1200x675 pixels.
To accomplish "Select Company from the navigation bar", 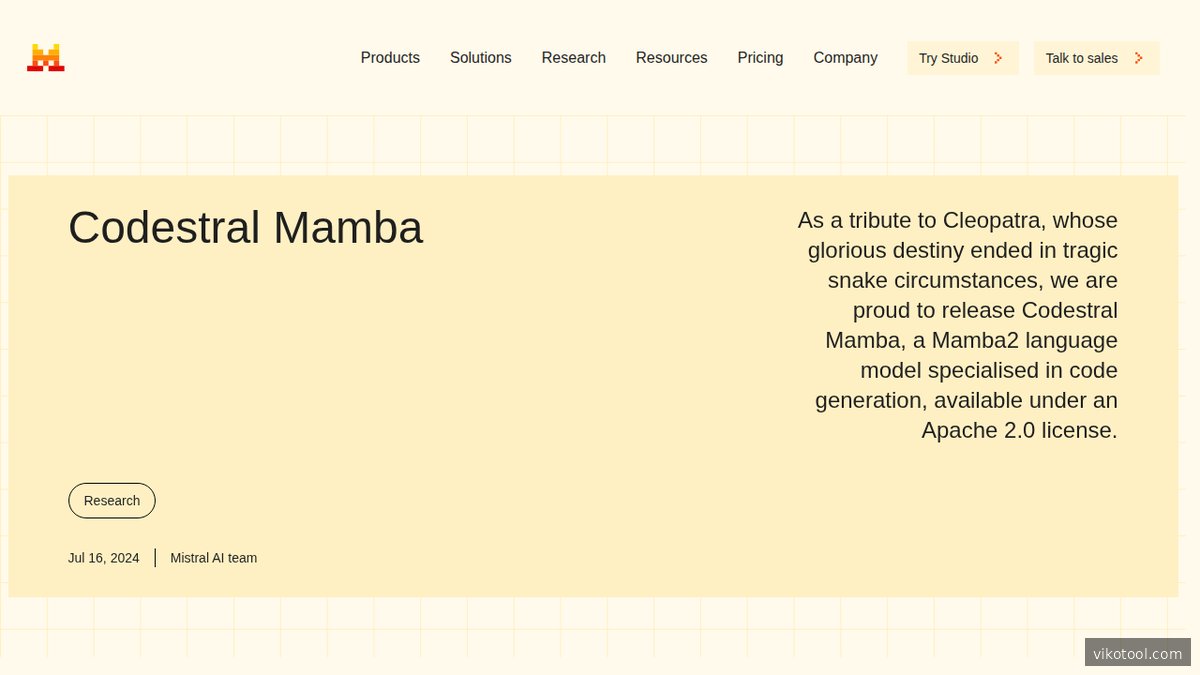I will pos(845,58).
